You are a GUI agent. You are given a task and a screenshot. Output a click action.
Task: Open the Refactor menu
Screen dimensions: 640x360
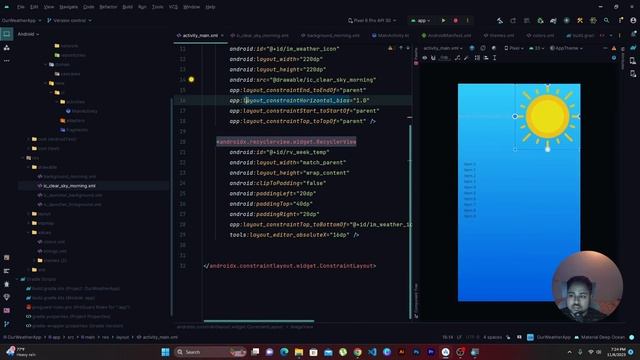click(x=108, y=7)
